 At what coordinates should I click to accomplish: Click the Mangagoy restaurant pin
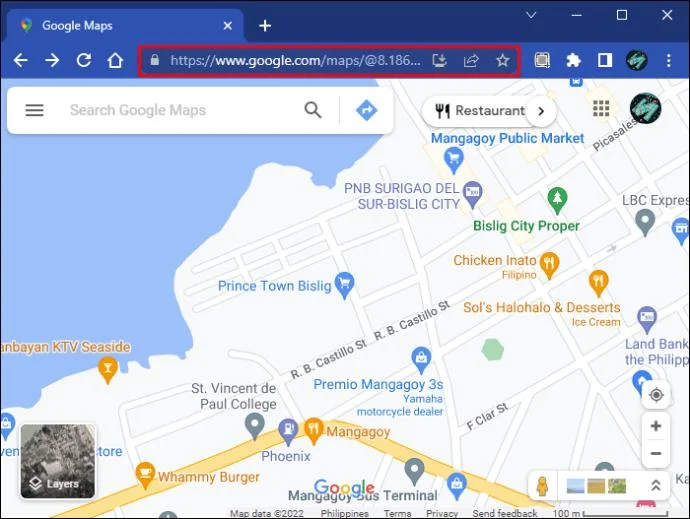point(313,431)
